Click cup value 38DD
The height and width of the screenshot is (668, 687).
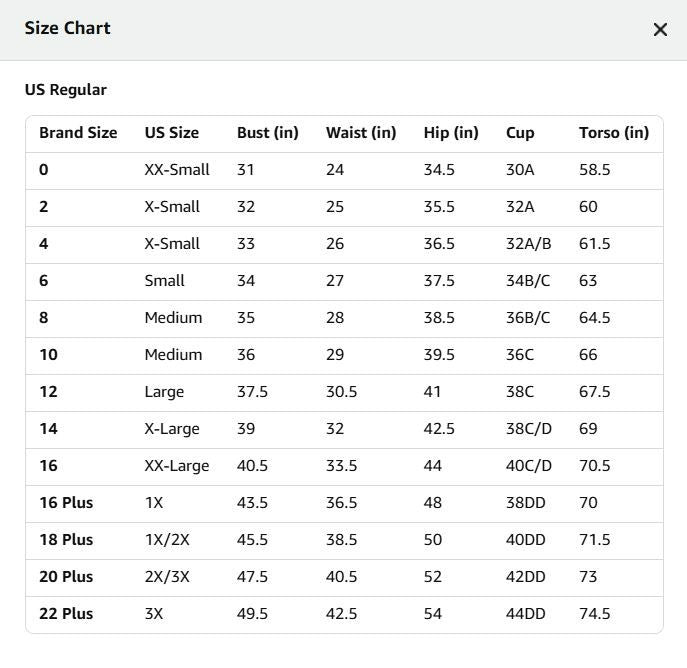(526, 503)
